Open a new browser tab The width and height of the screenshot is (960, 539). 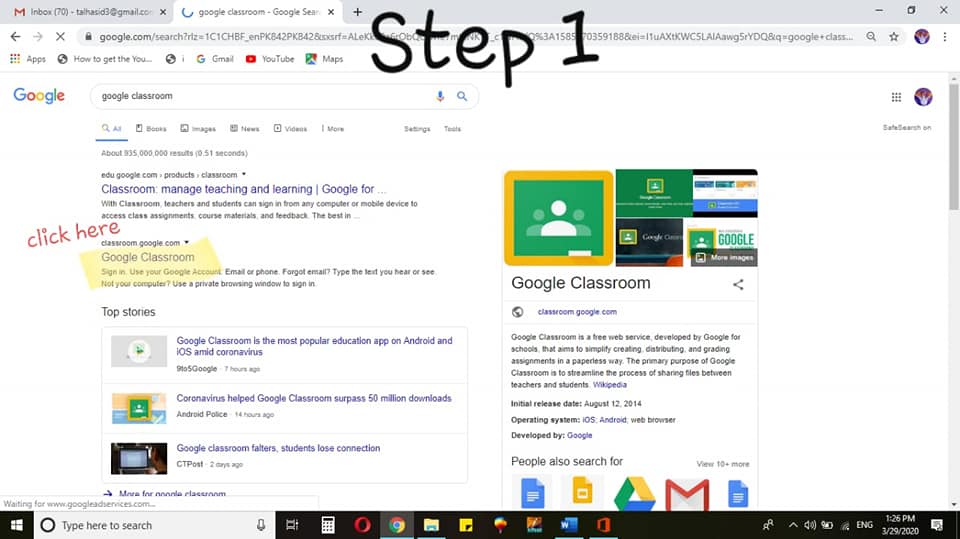point(358,12)
